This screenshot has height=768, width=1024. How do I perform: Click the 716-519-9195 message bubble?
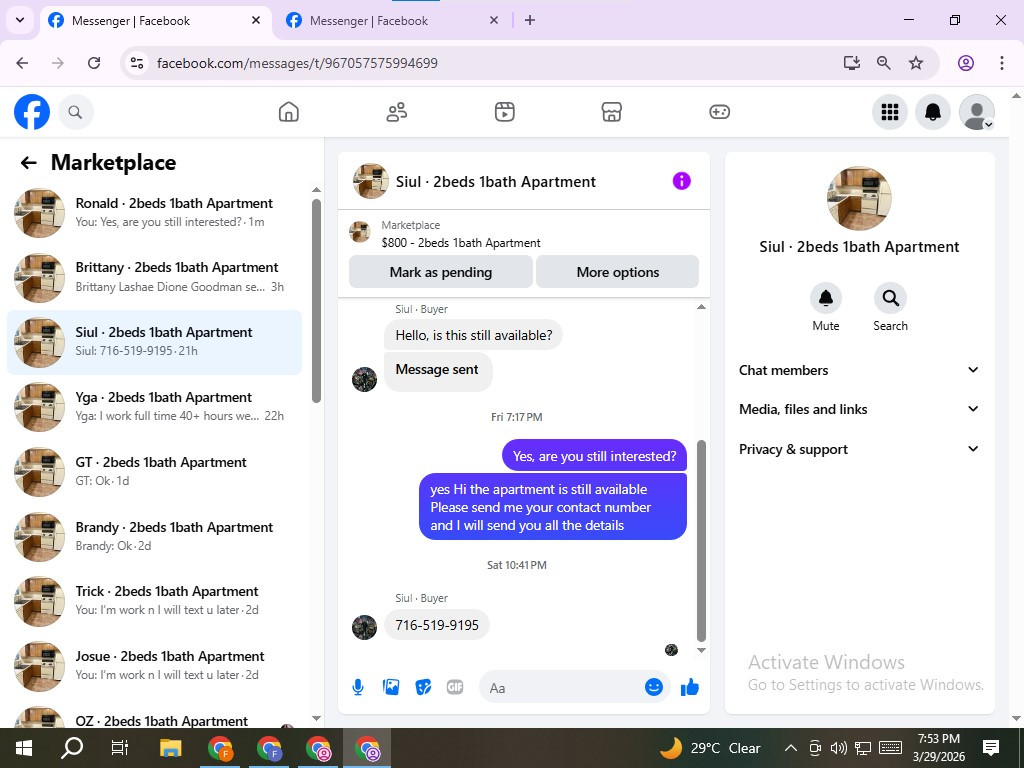click(437, 625)
